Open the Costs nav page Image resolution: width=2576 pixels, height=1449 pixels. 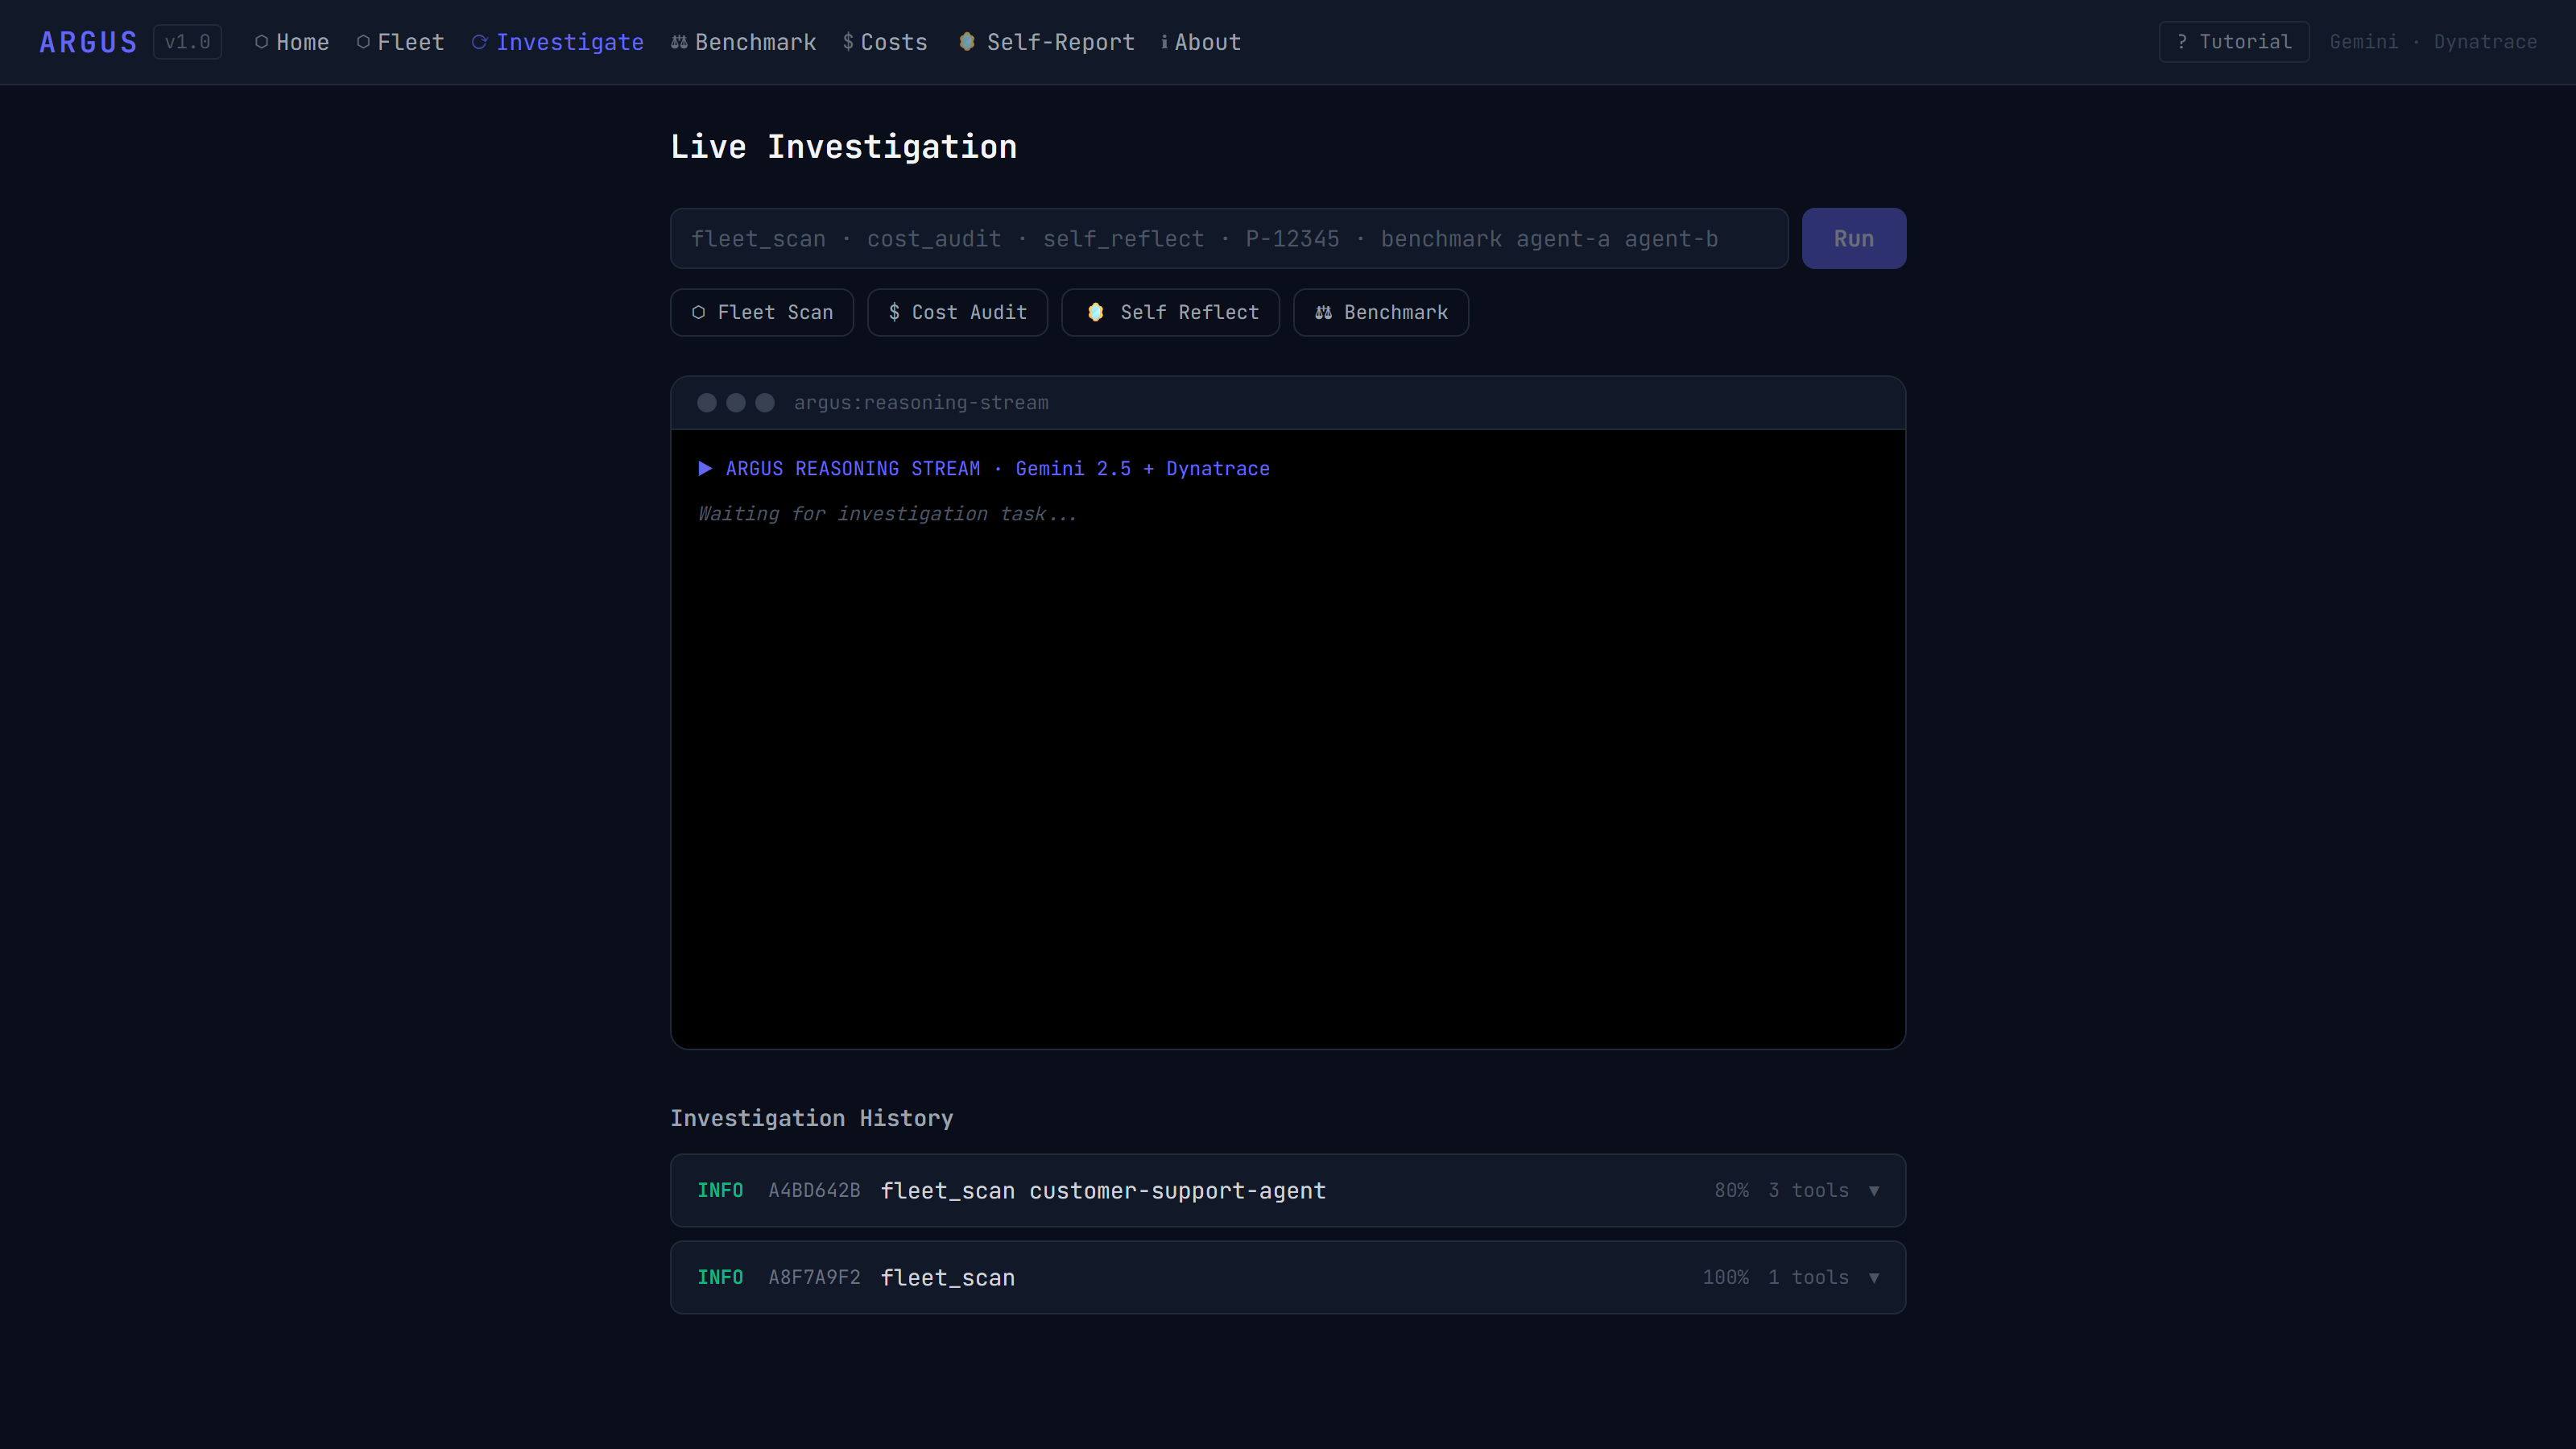click(x=885, y=42)
